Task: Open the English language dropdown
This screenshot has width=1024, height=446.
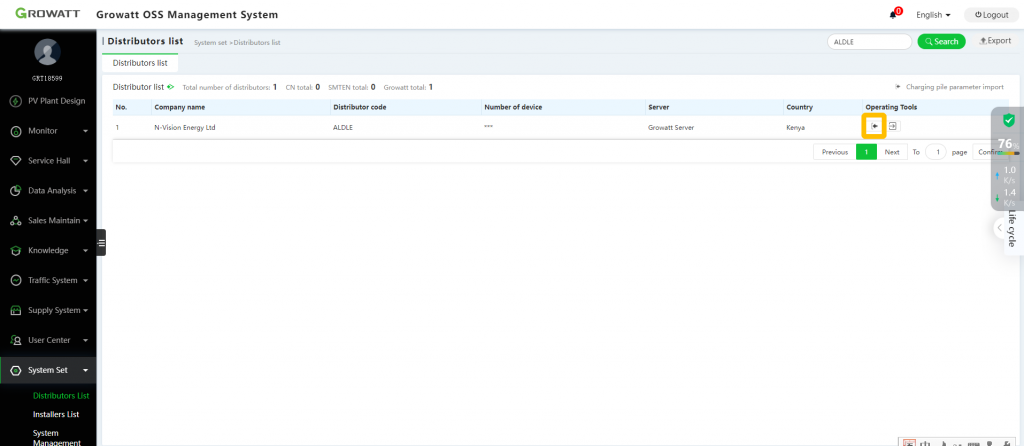Action: tap(933, 15)
